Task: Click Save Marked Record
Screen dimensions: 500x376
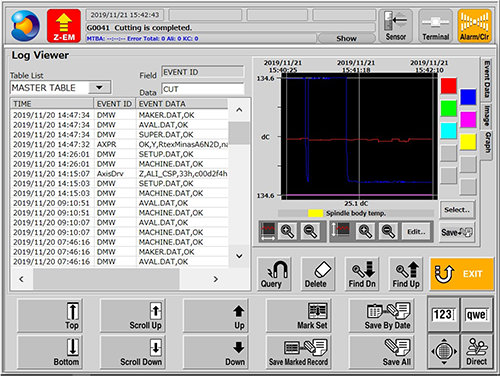Action: click(x=298, y=352)
